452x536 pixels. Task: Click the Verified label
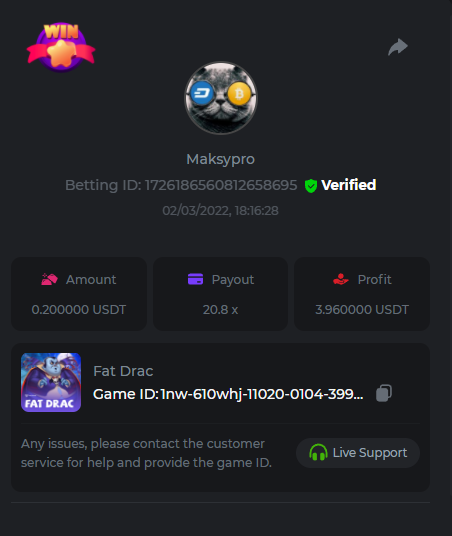[349, 185]
